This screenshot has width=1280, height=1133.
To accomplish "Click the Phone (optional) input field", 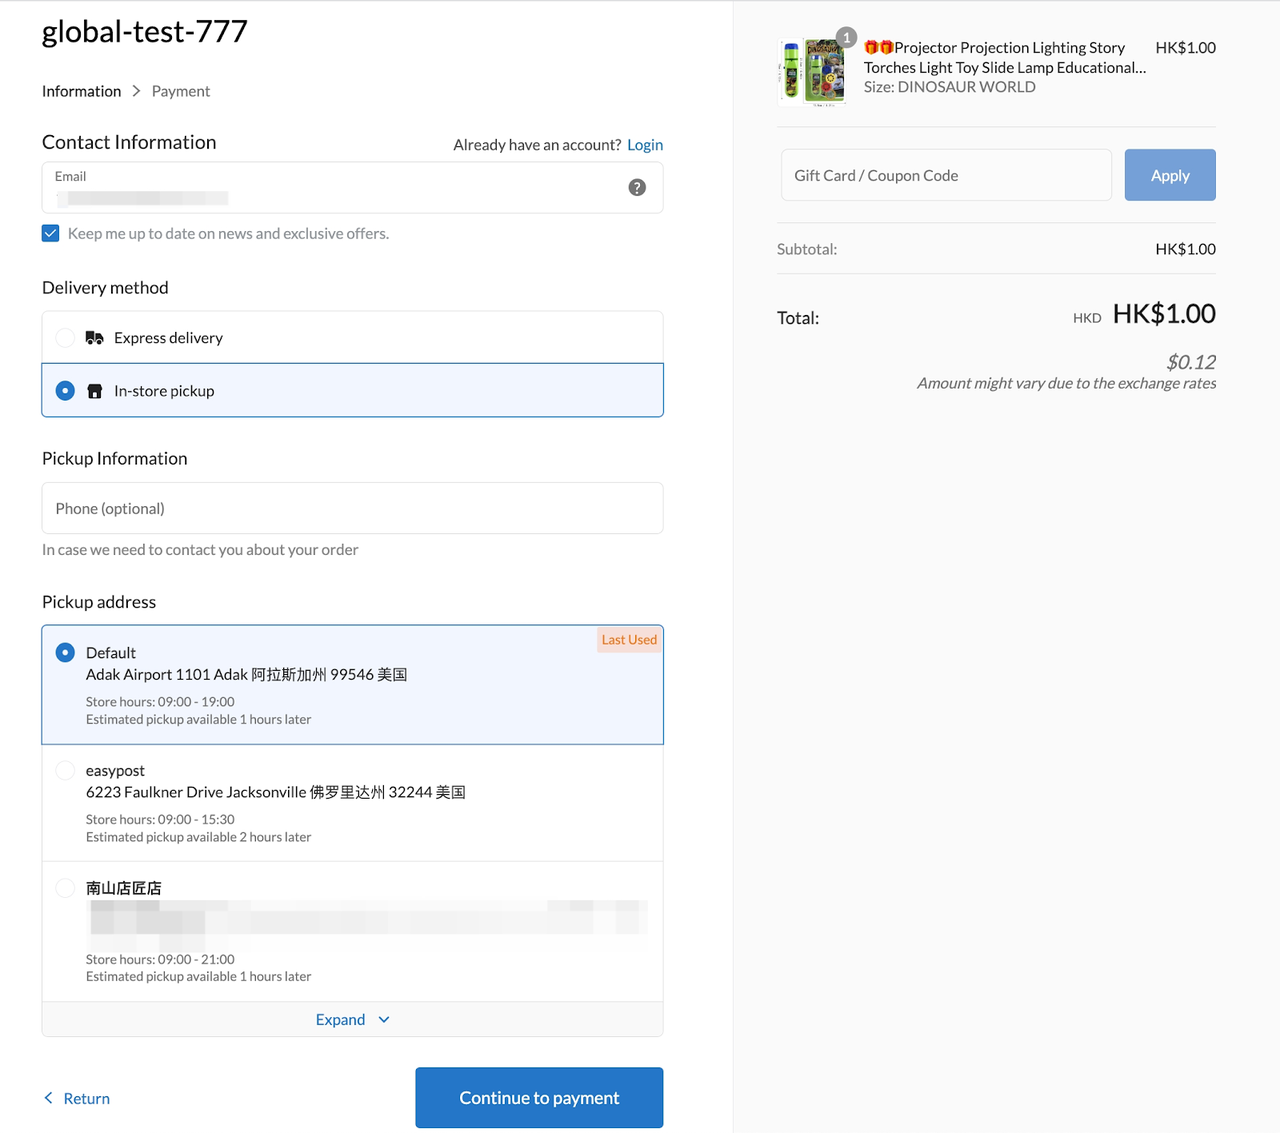I will tap(352, 508).
